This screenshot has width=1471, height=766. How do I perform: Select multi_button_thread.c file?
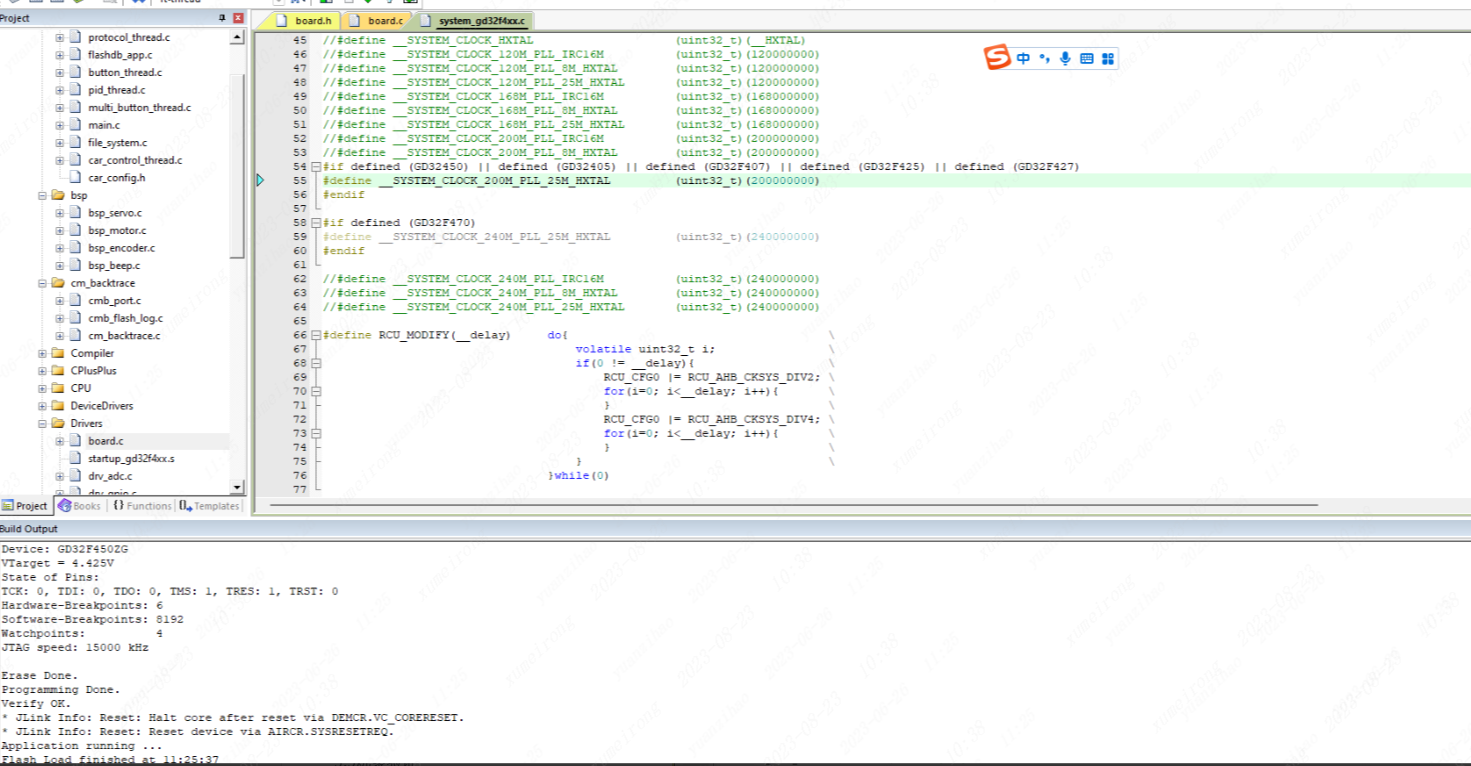(139, 108)
